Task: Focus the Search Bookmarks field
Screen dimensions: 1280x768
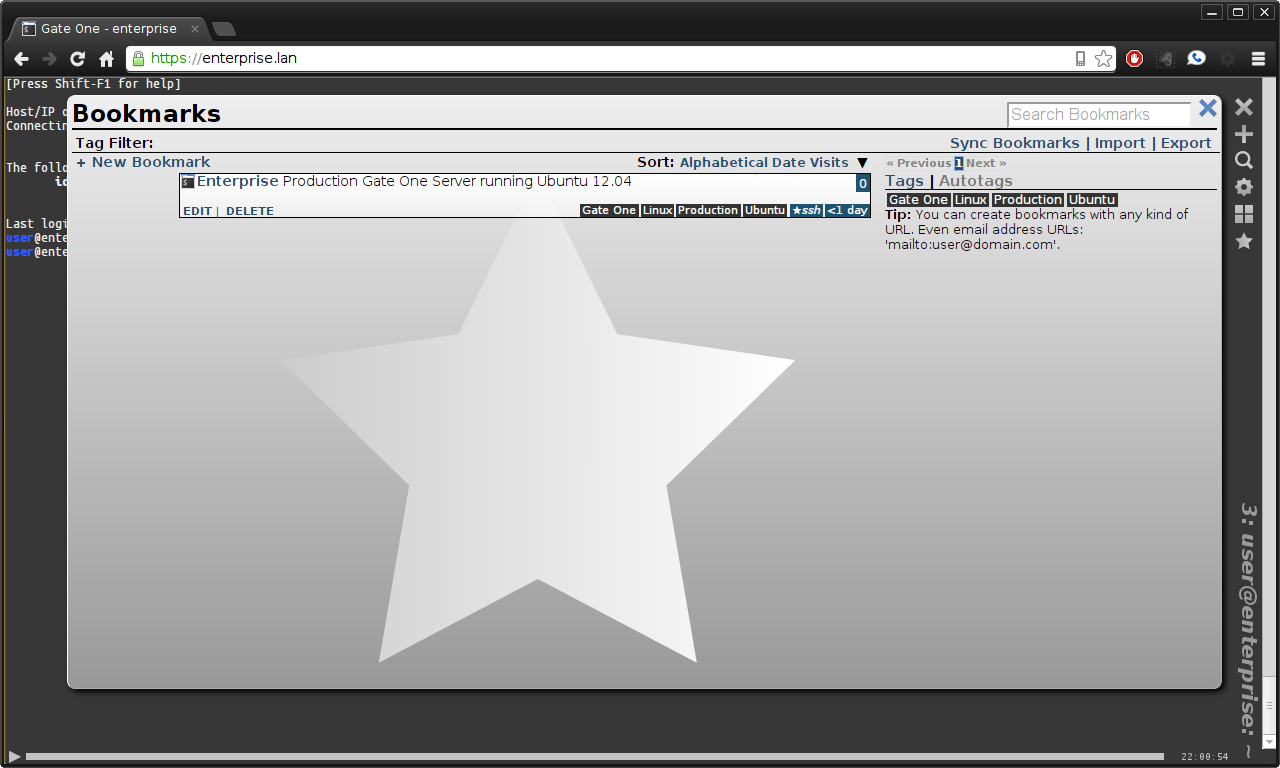Action: (x=1097, y=114)
